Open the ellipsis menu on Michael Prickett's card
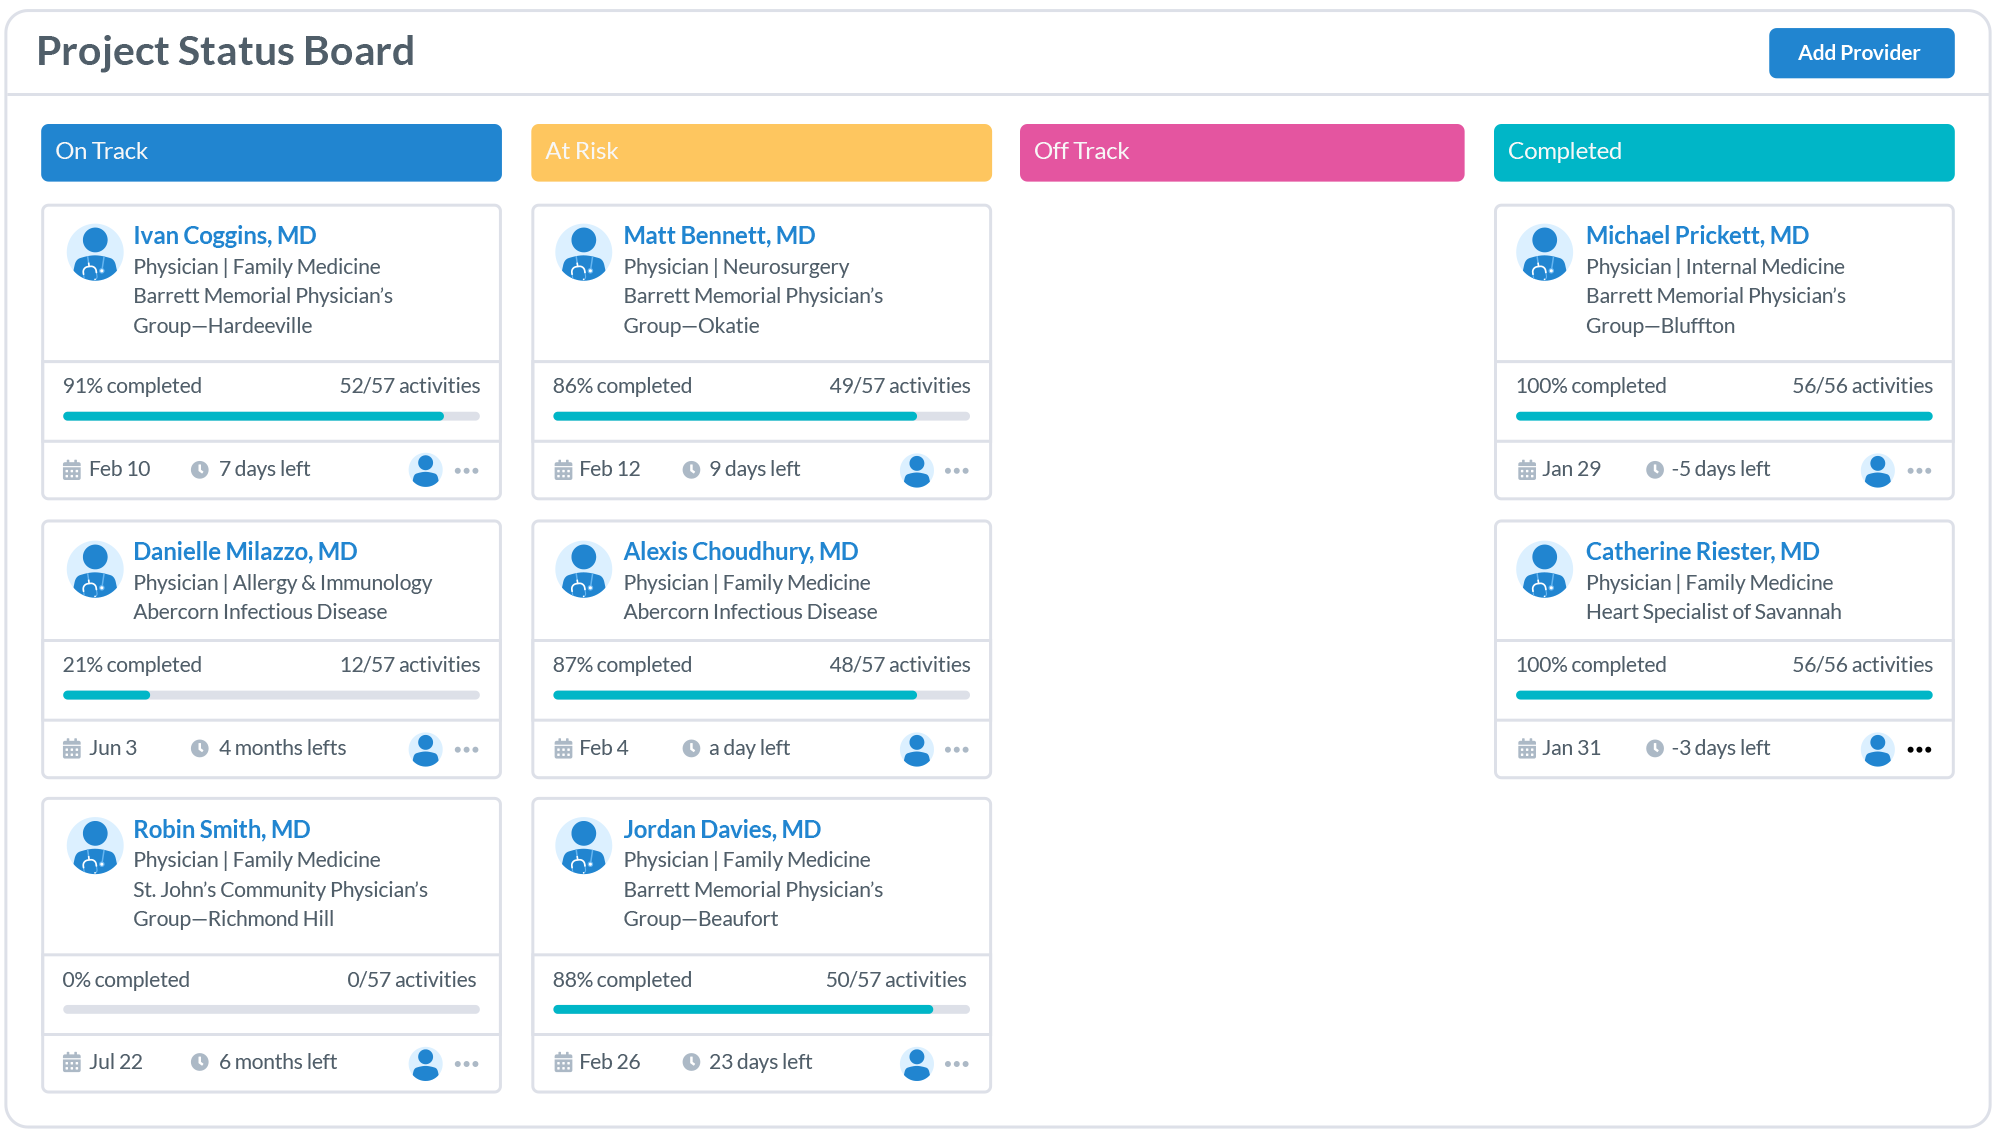The height and width of the screenshot is (1144, 2000). click(1920, 470)
